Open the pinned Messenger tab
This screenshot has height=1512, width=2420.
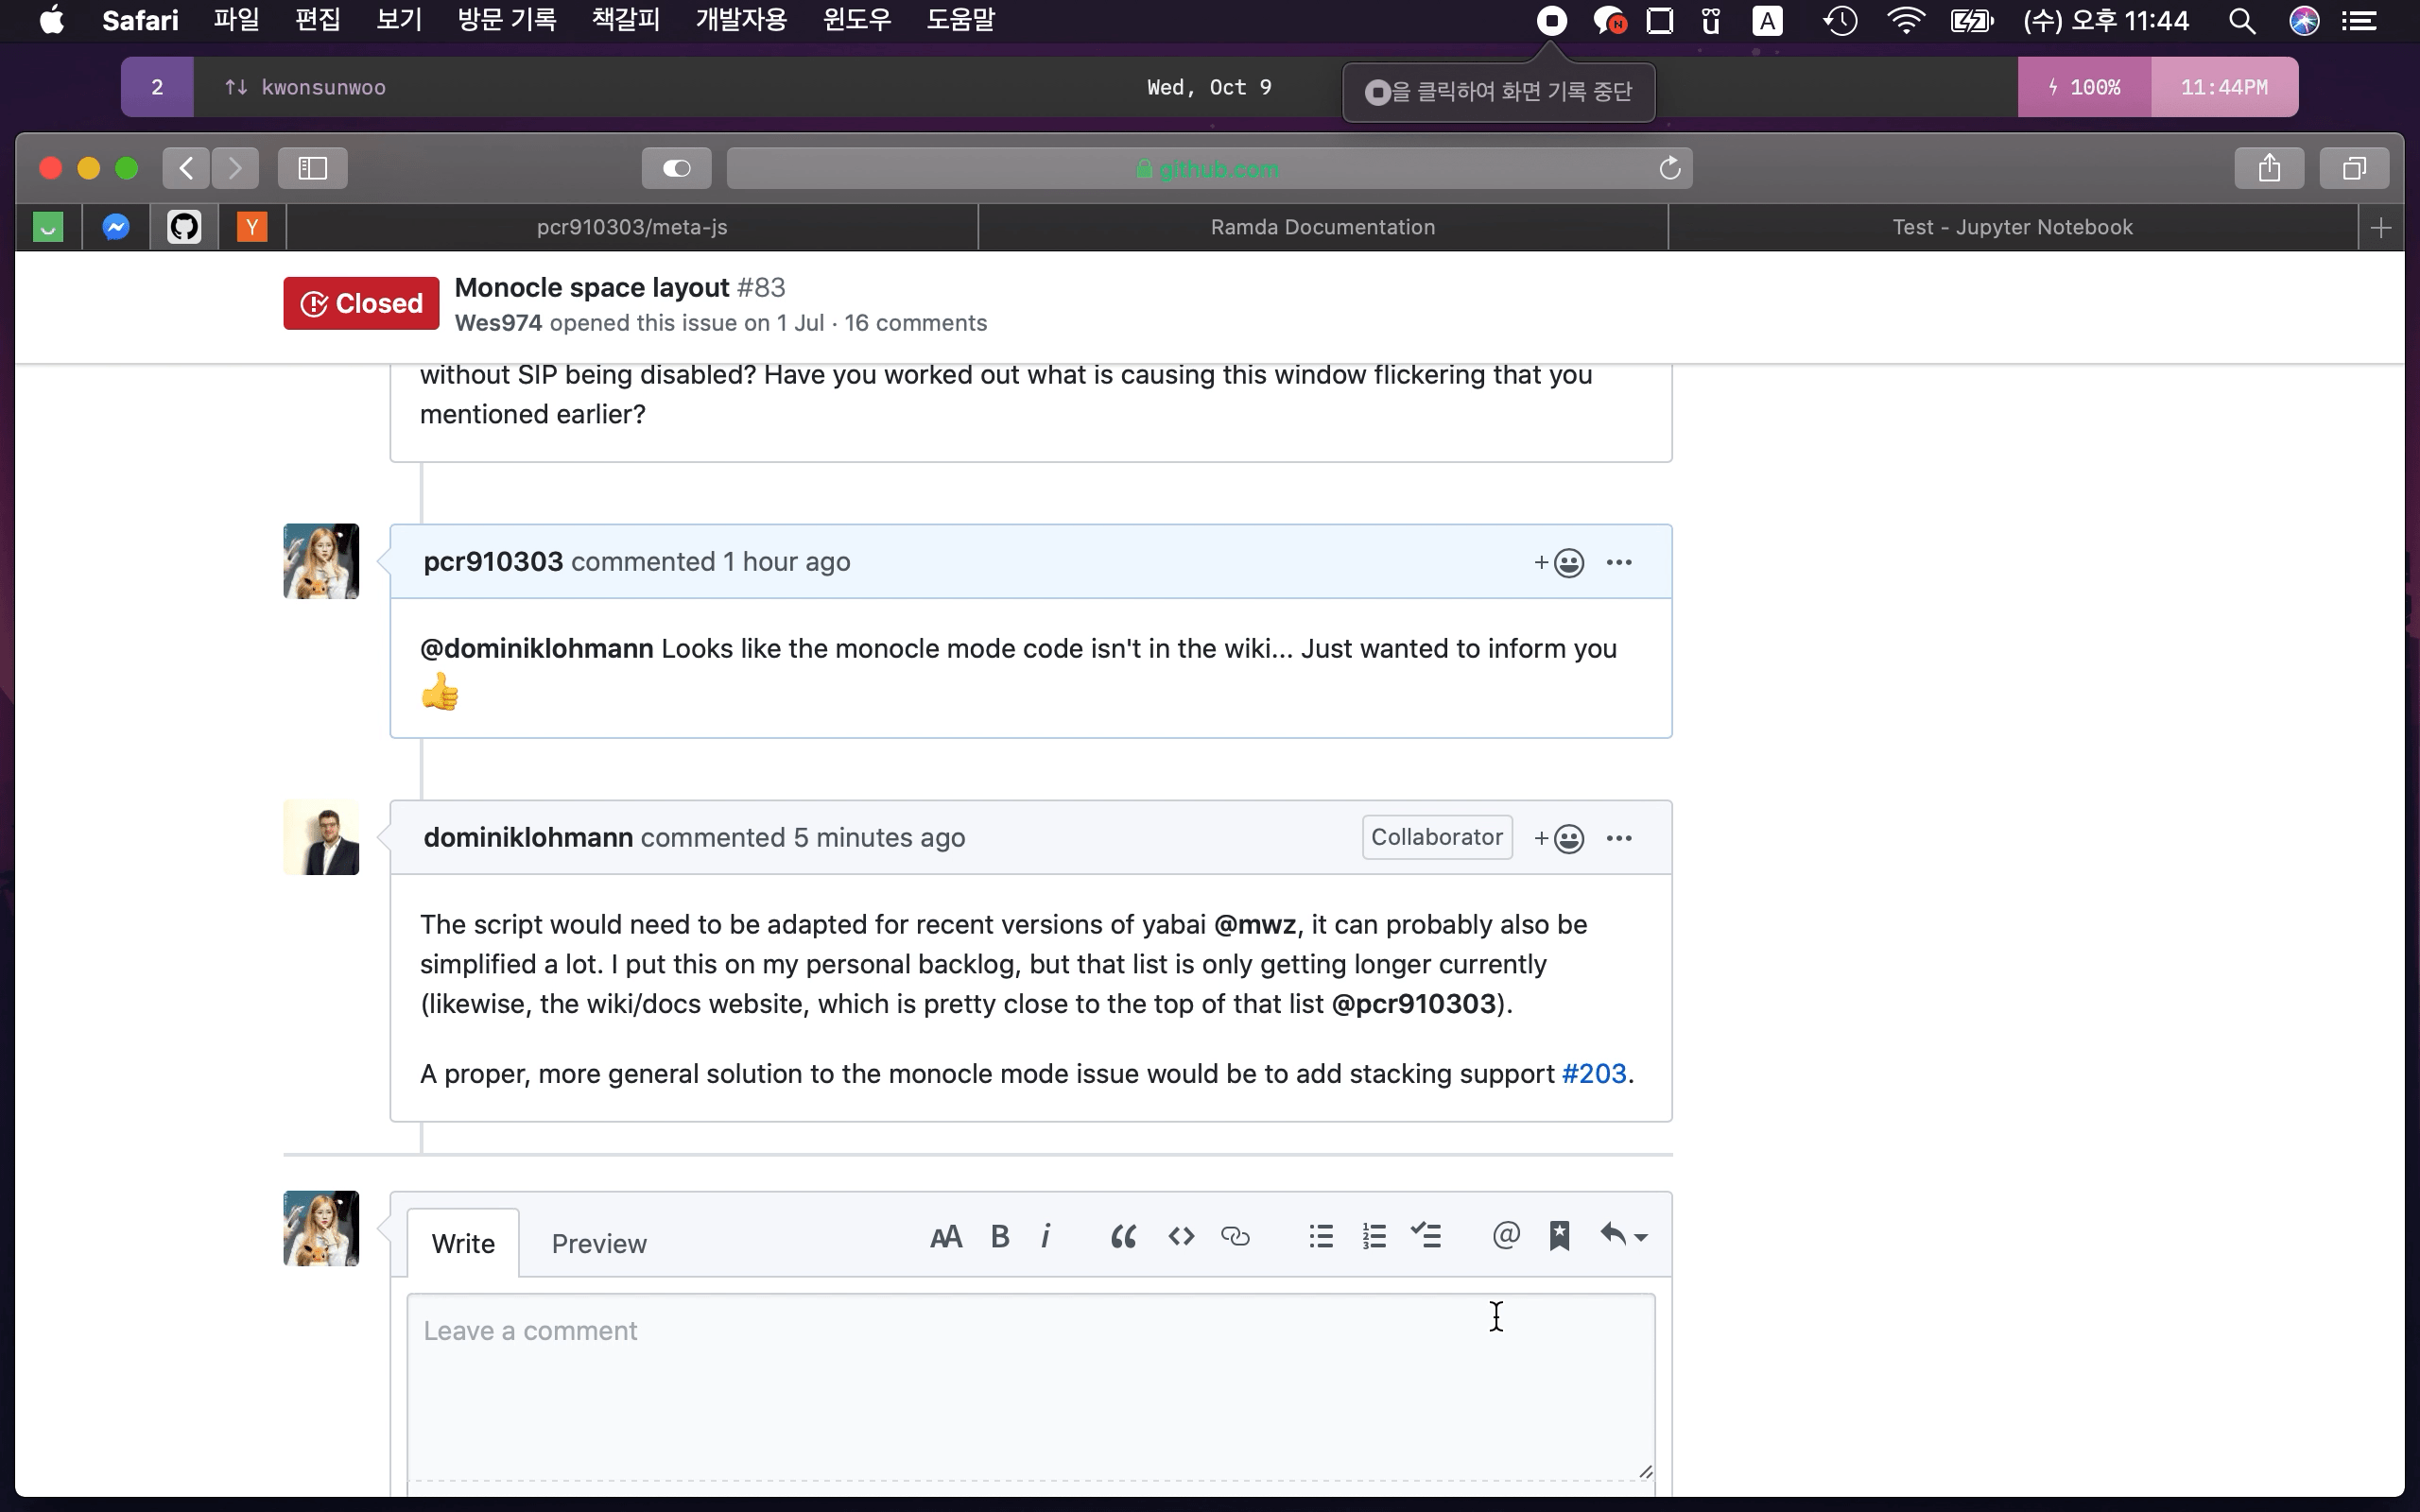[x=116, y=228]
